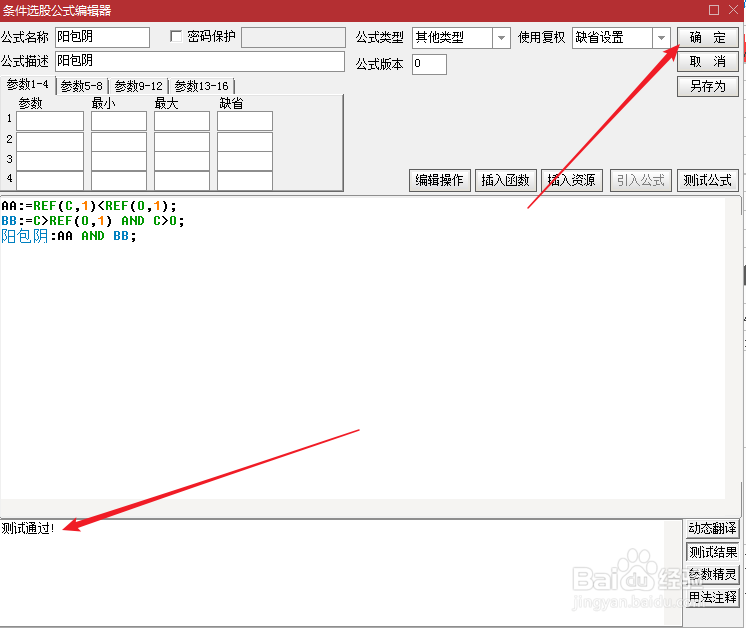Viewport: 746px width, 628px height.
Task: Click the 确定 confirm button
Action: tap(707, 37)
